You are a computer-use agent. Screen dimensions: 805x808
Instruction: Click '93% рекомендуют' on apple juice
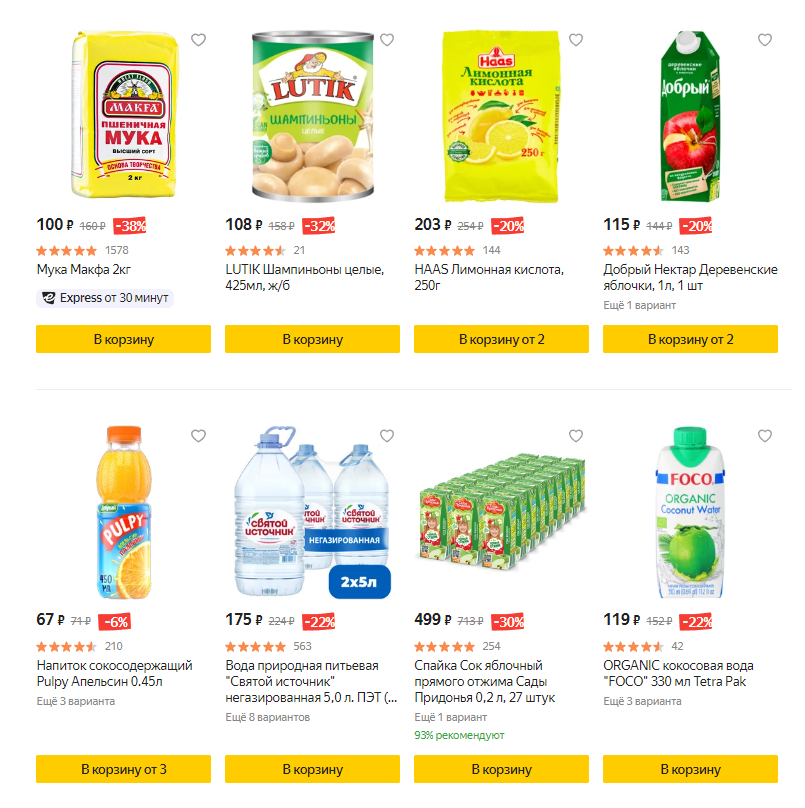[x=459, y=735]
